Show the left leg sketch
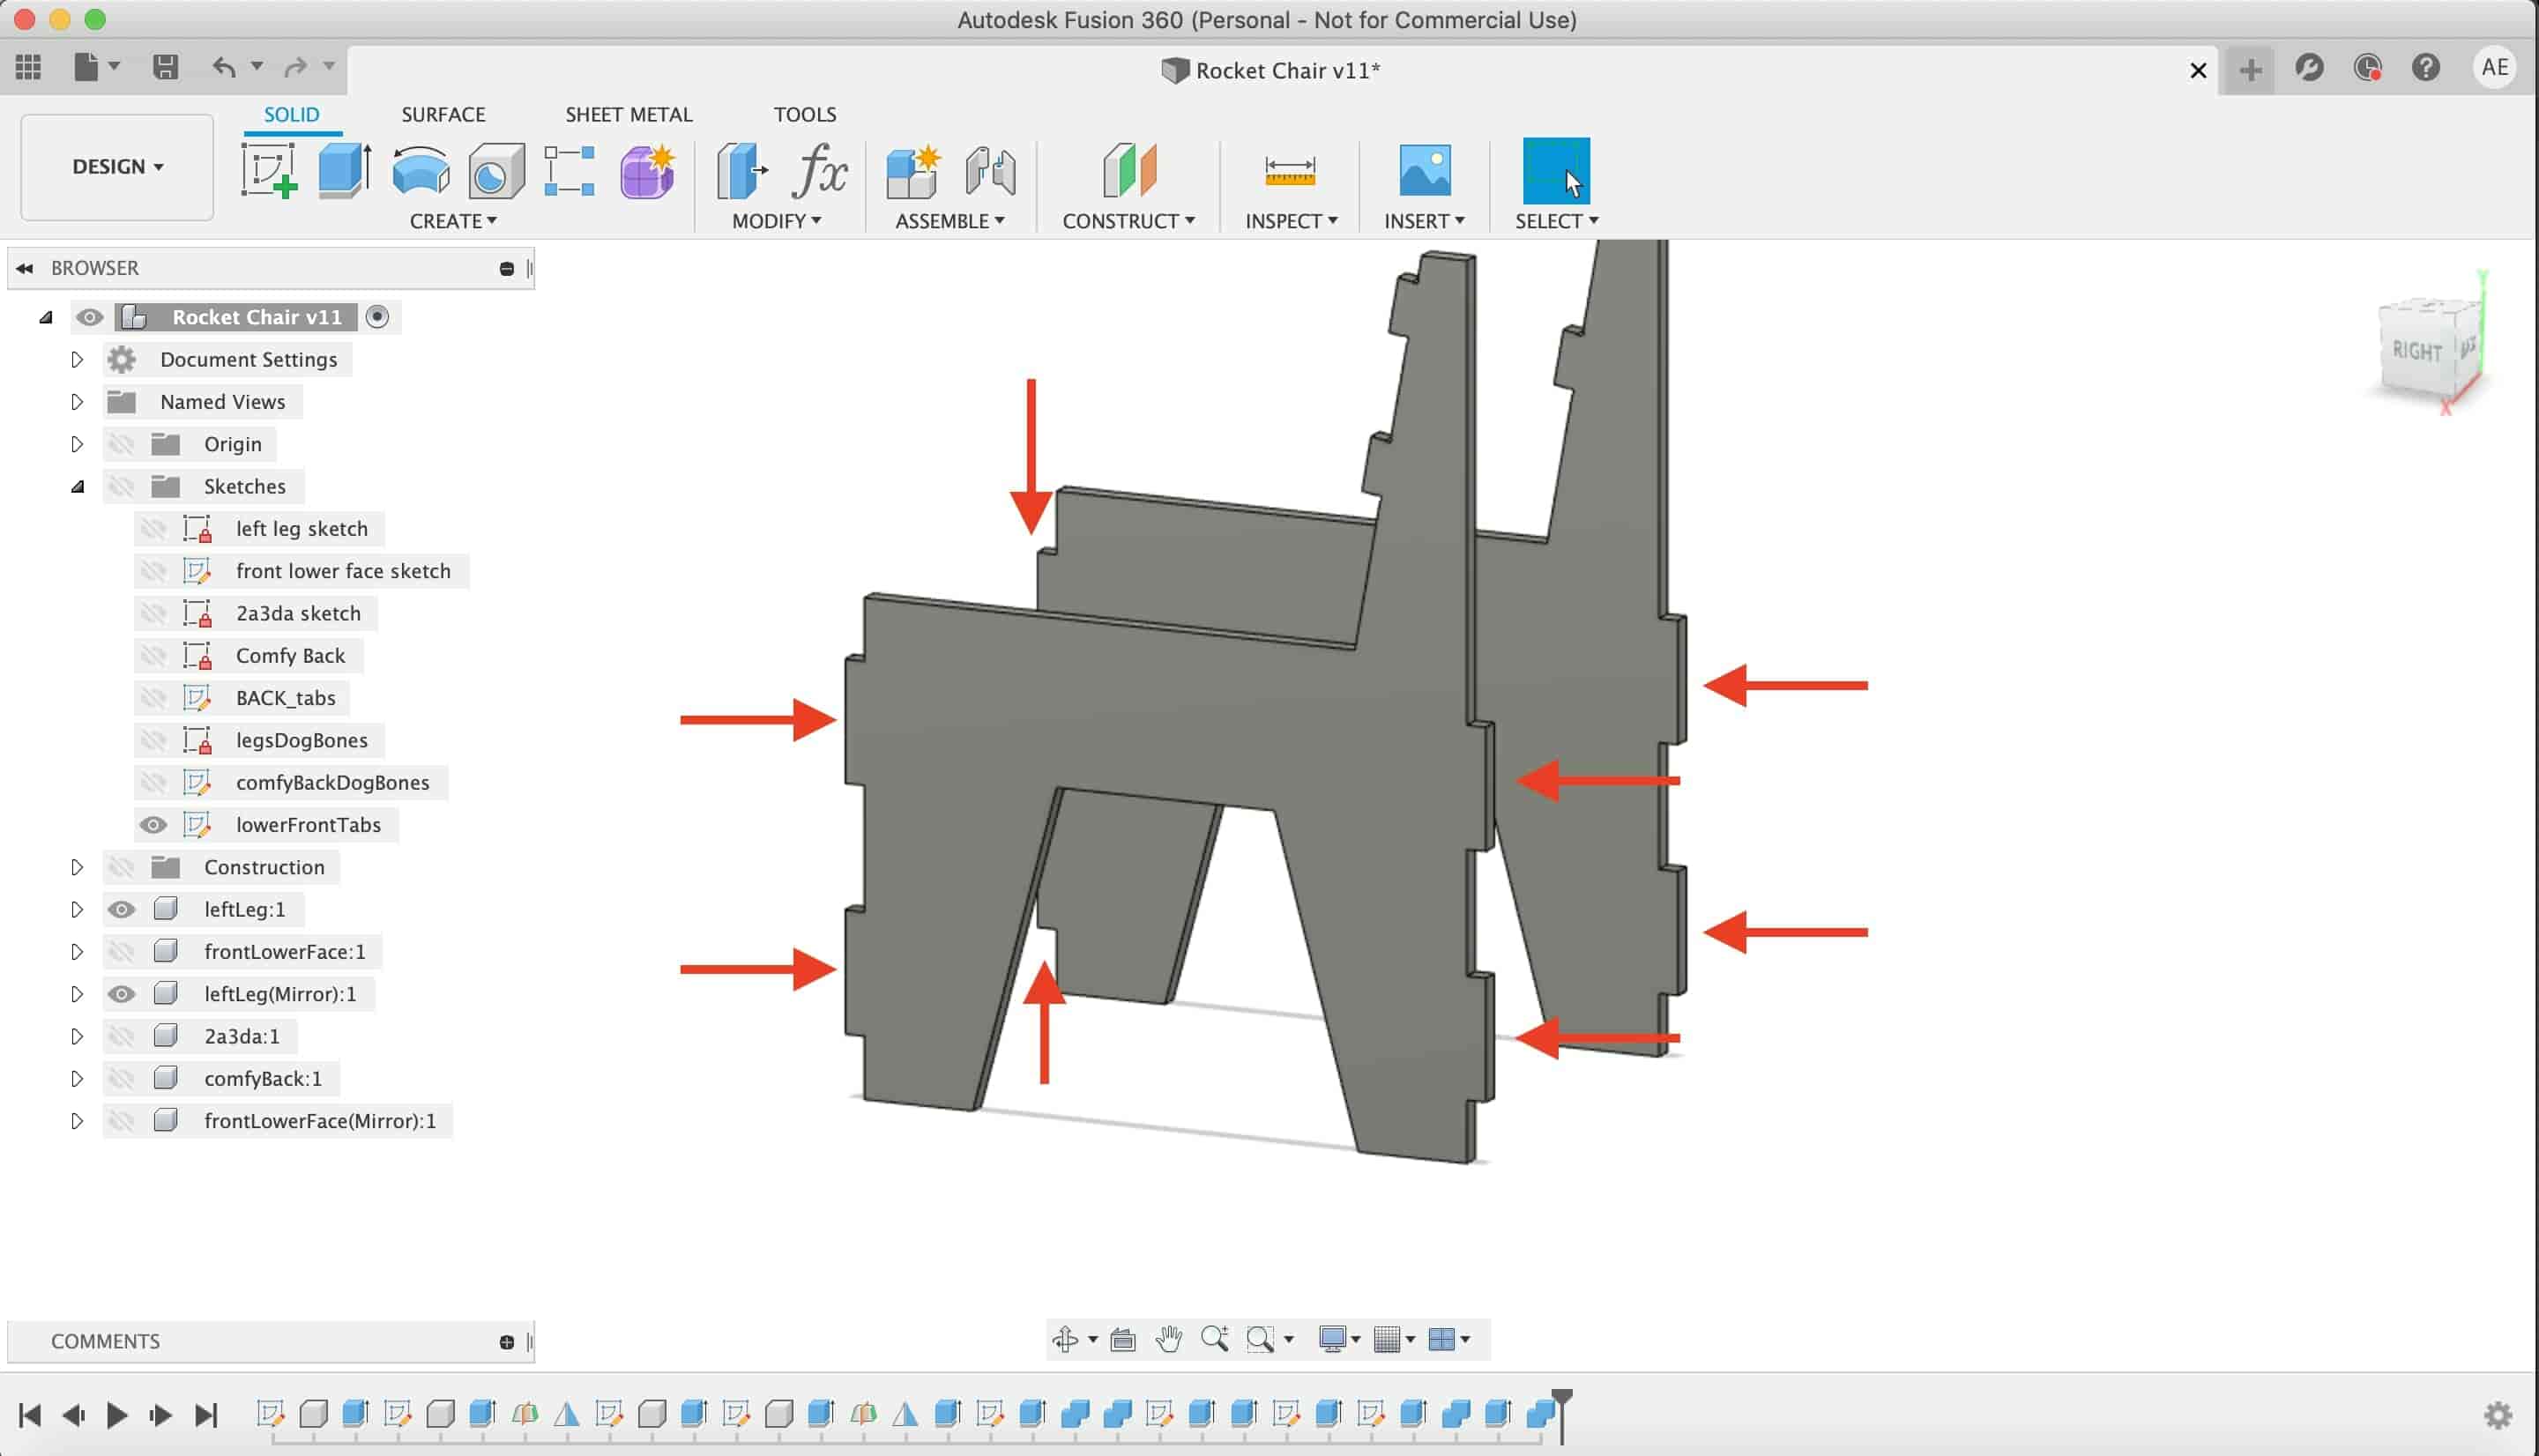2539x1456 pixels. (153, 529)
